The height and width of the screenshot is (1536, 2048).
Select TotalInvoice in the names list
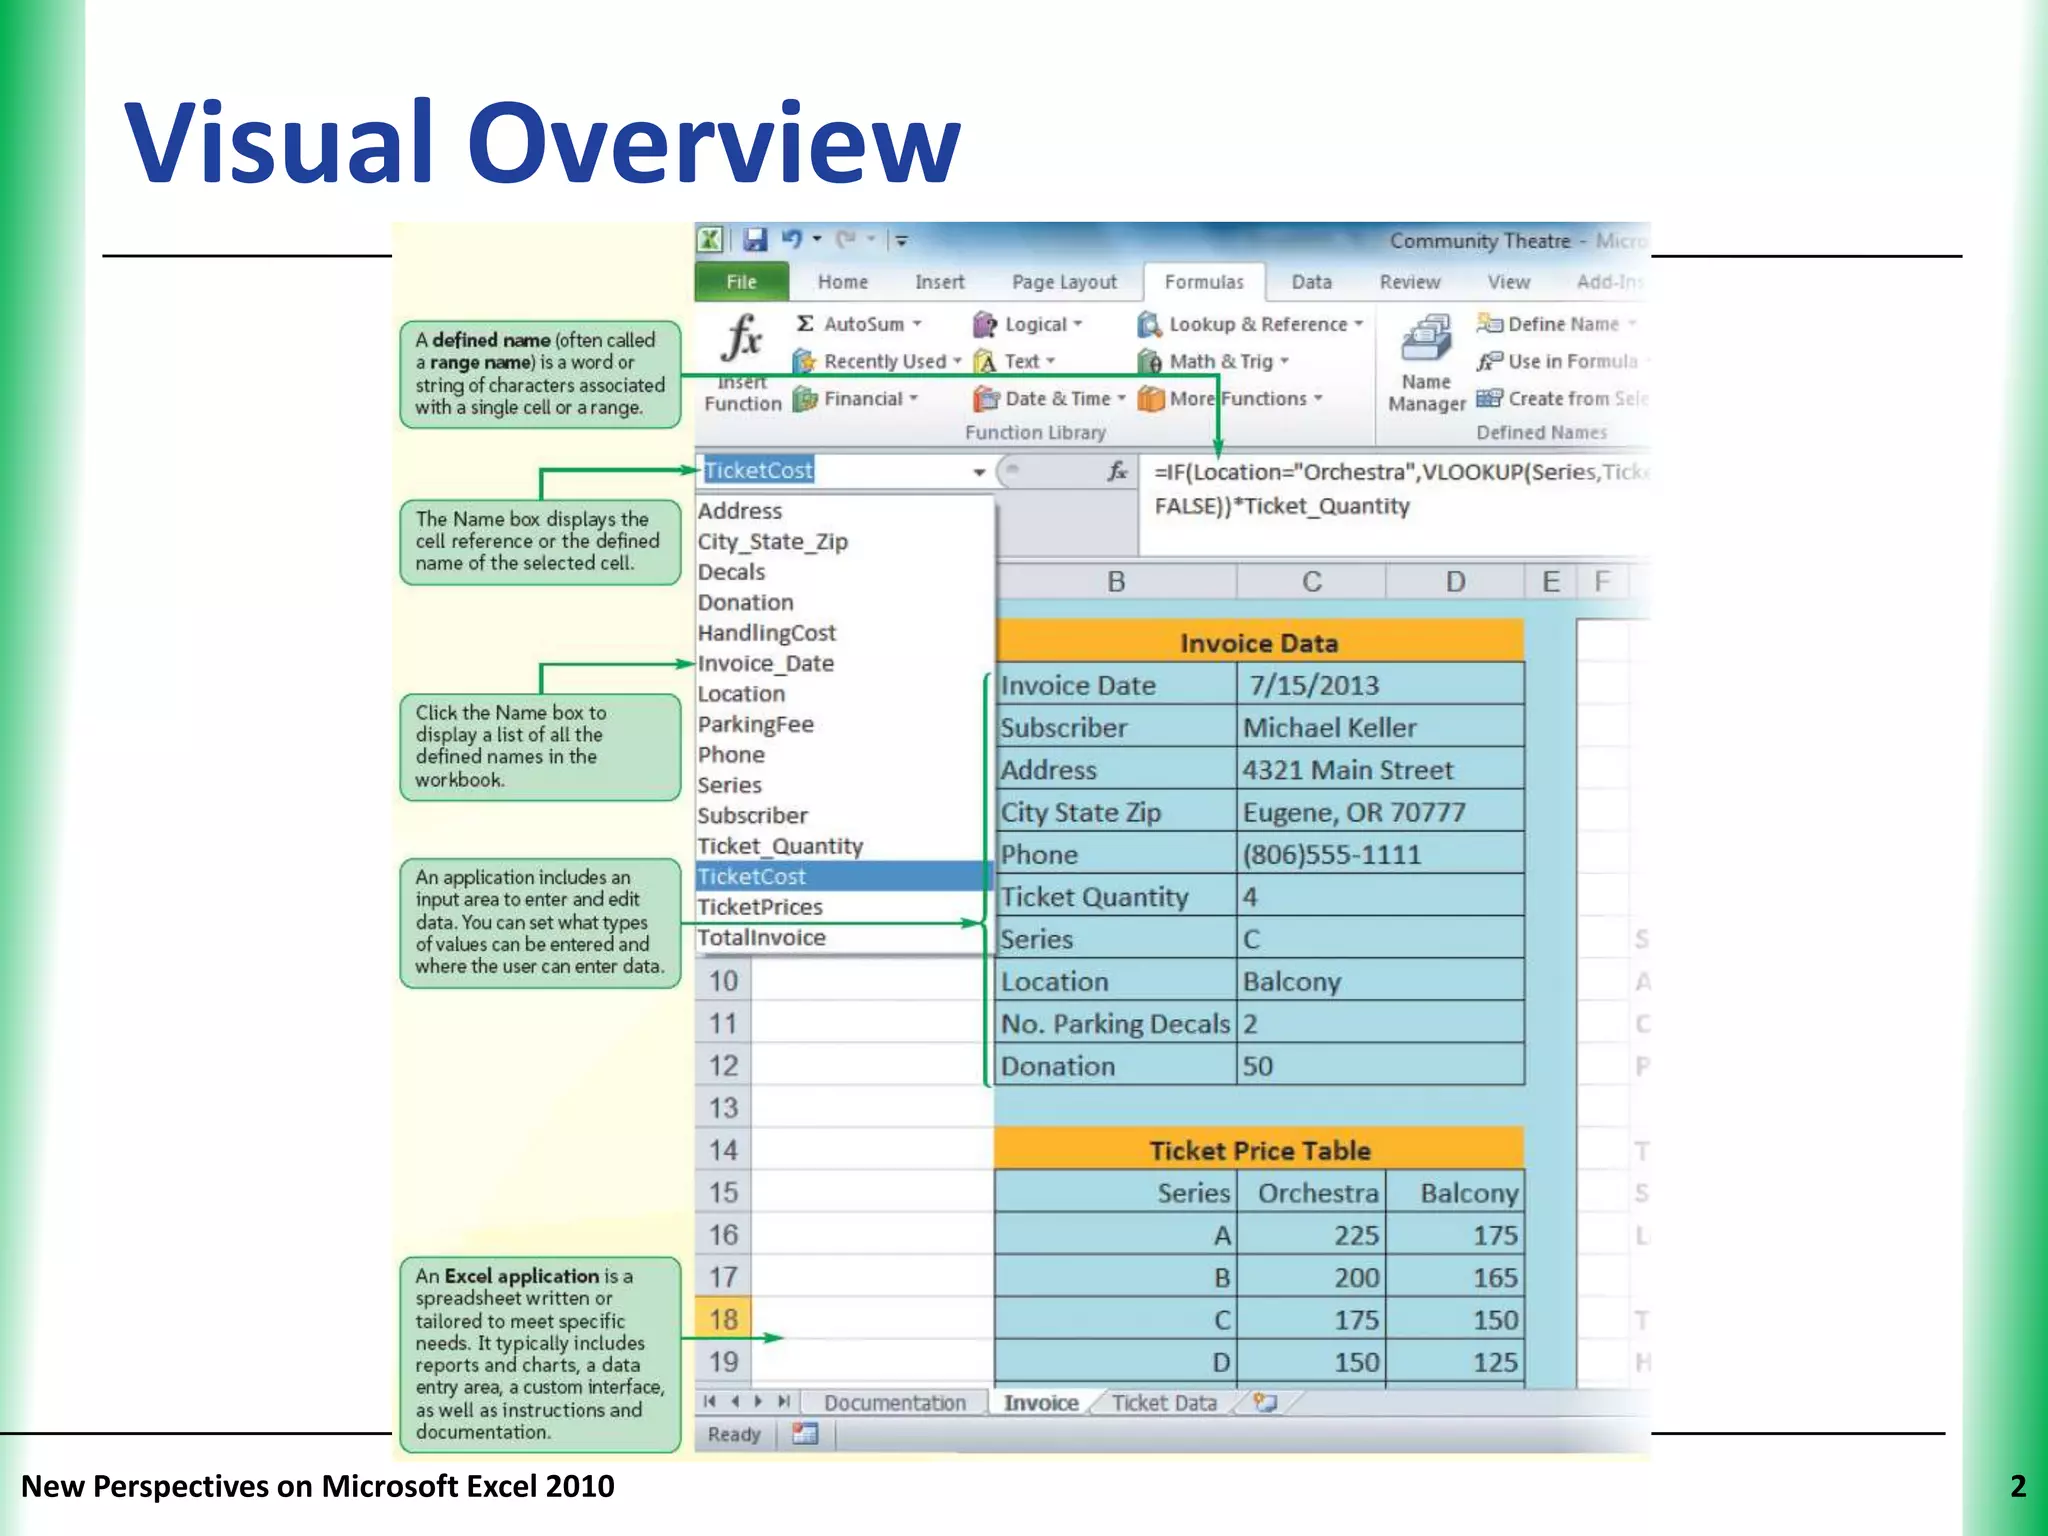pos(843,938)
